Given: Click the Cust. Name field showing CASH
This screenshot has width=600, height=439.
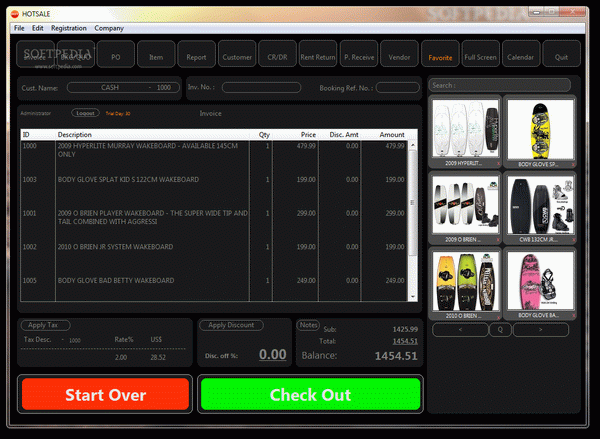Looking at the screenshot, I should click(123, 88).
